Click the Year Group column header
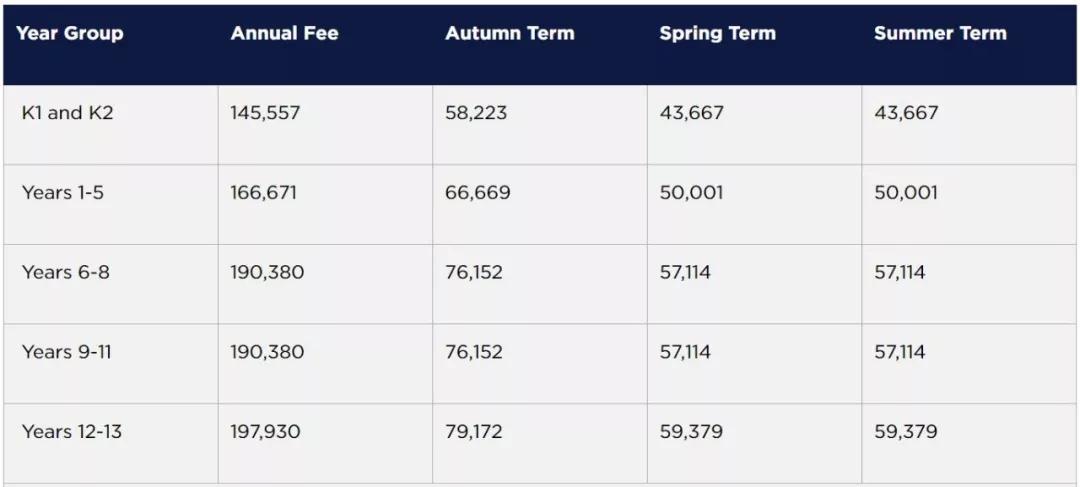Viewport: 1080px width, 487px height. (x=70, y=33)
